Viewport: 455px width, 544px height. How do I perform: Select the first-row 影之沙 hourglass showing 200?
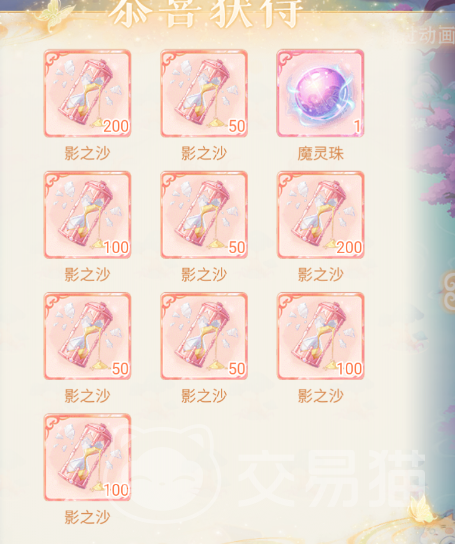pos(87,93)
